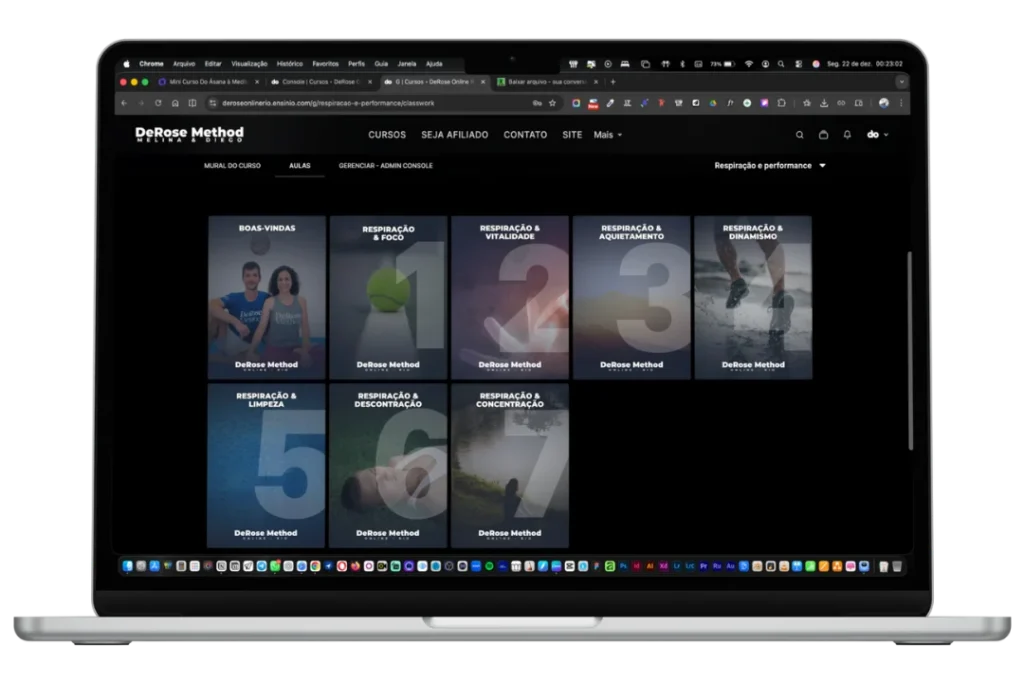Open the Apple menu
Screen dimensions: 1024x683
point(127,64)
